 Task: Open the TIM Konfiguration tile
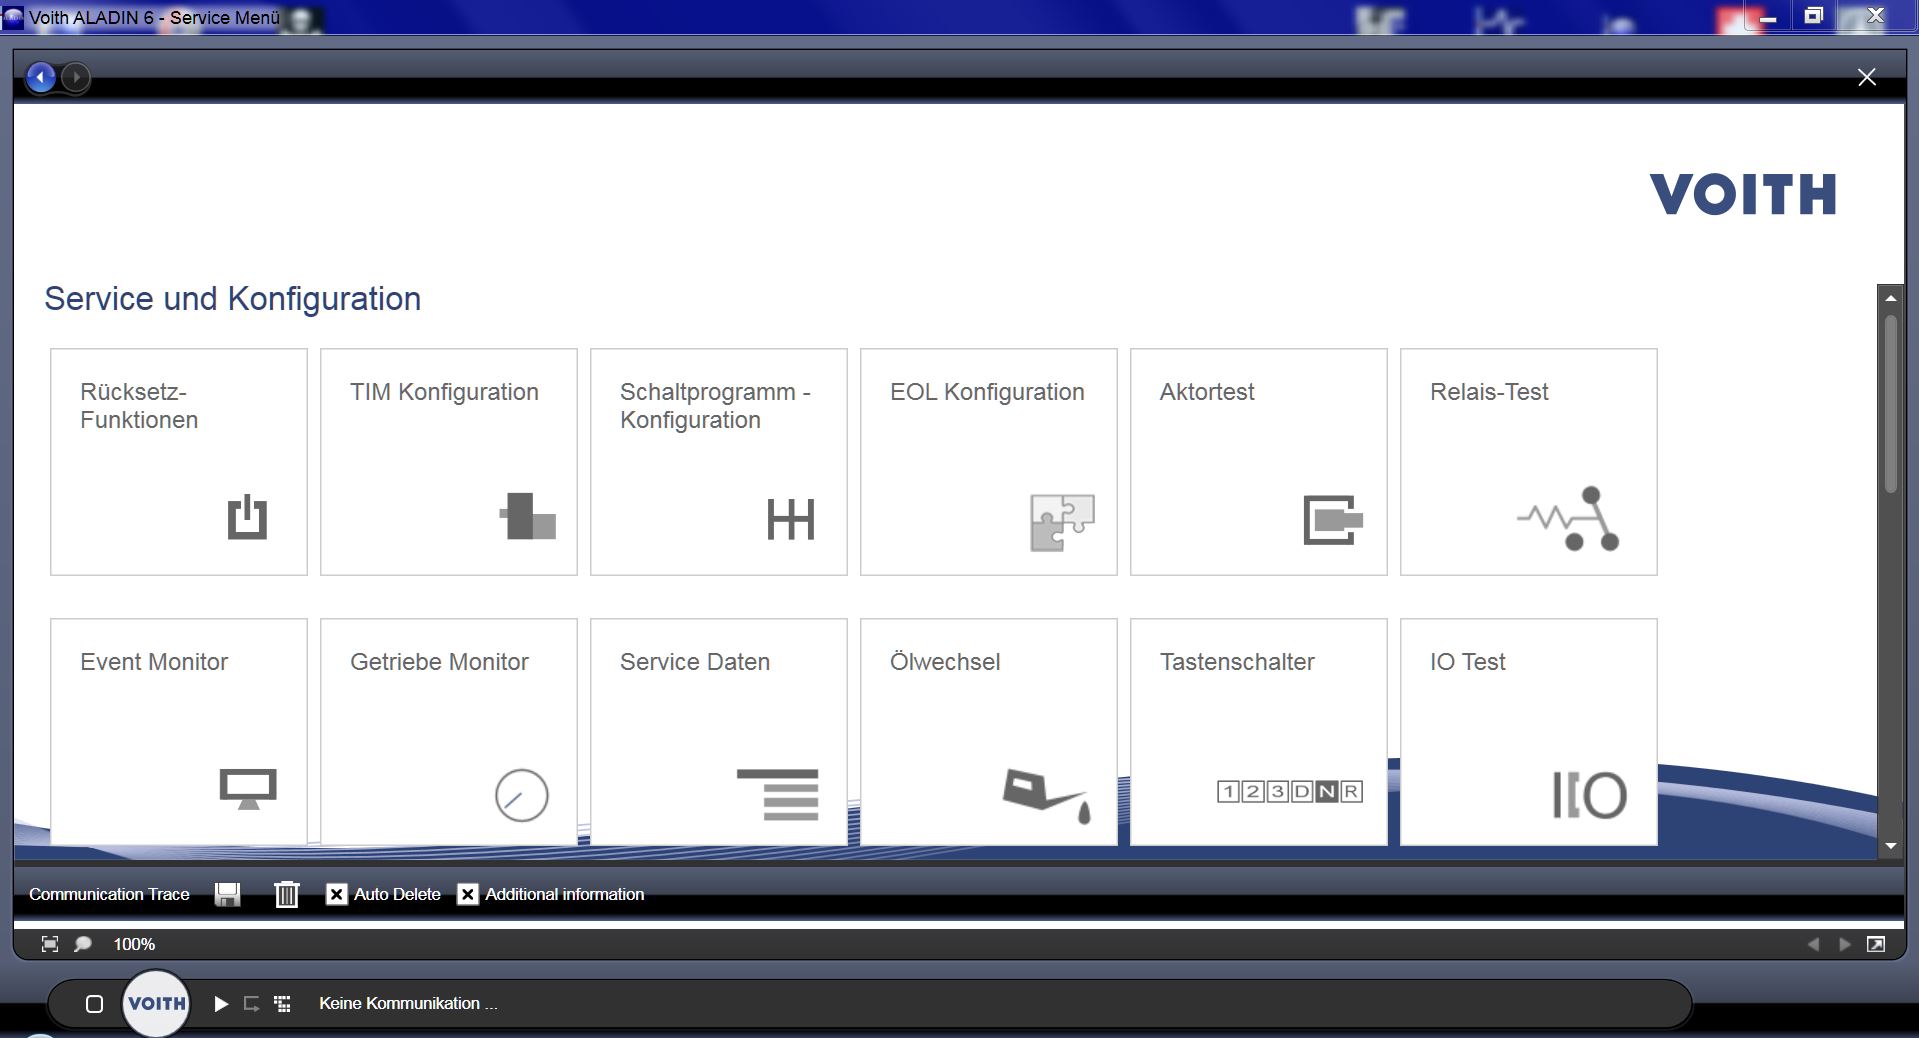tap(449, 462)
